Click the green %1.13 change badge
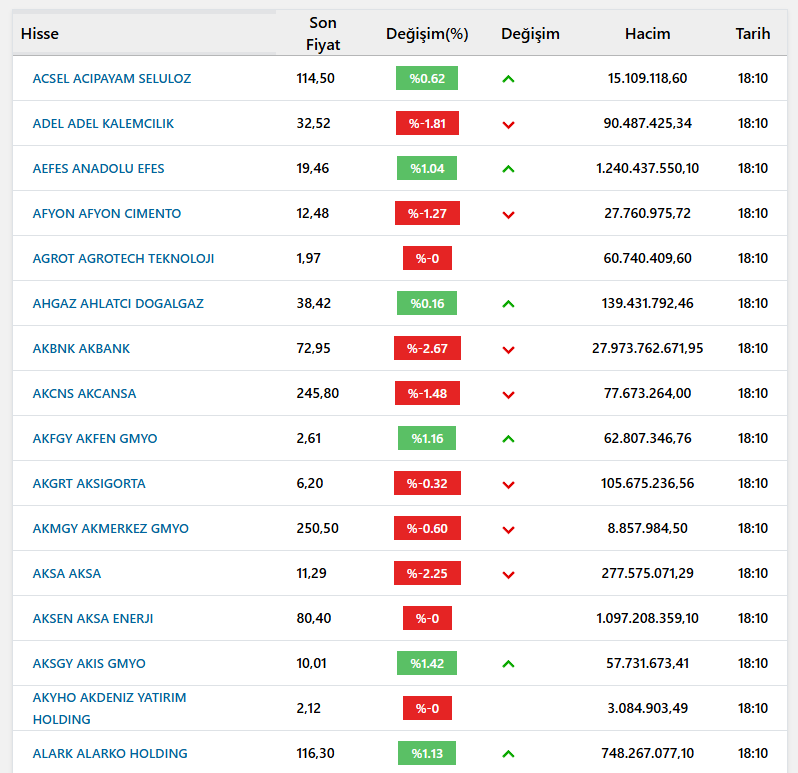798x773 pixels. pos(427,753)
